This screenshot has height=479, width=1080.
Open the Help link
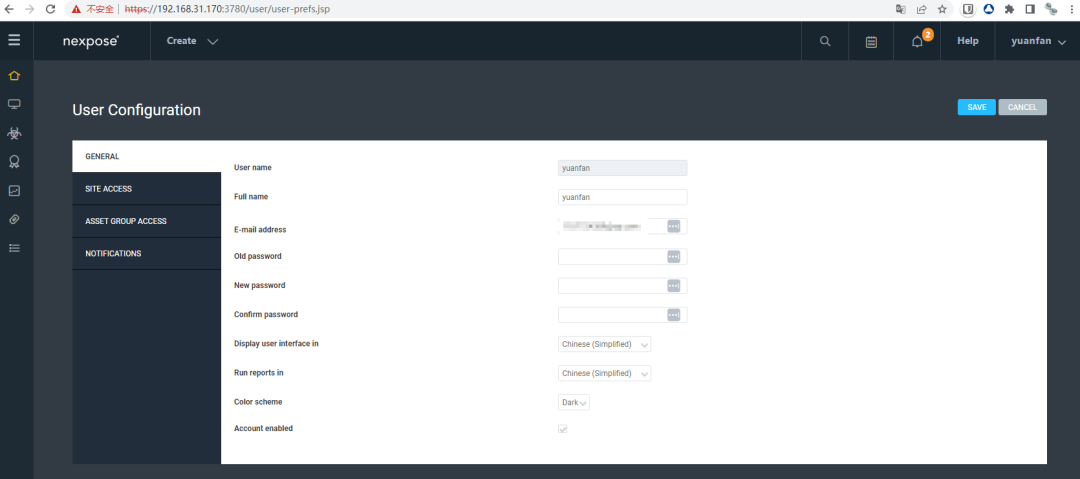(968, 41)
